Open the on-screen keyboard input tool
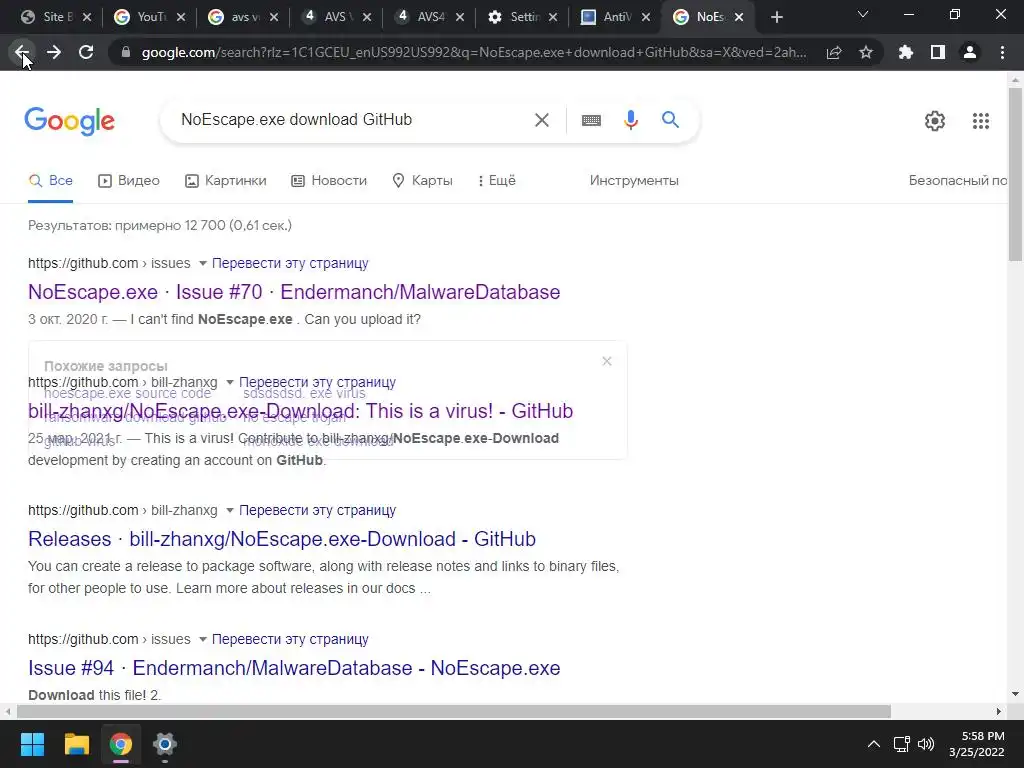This screenshot has height=768, width=1024. click(x=591, y=120)
